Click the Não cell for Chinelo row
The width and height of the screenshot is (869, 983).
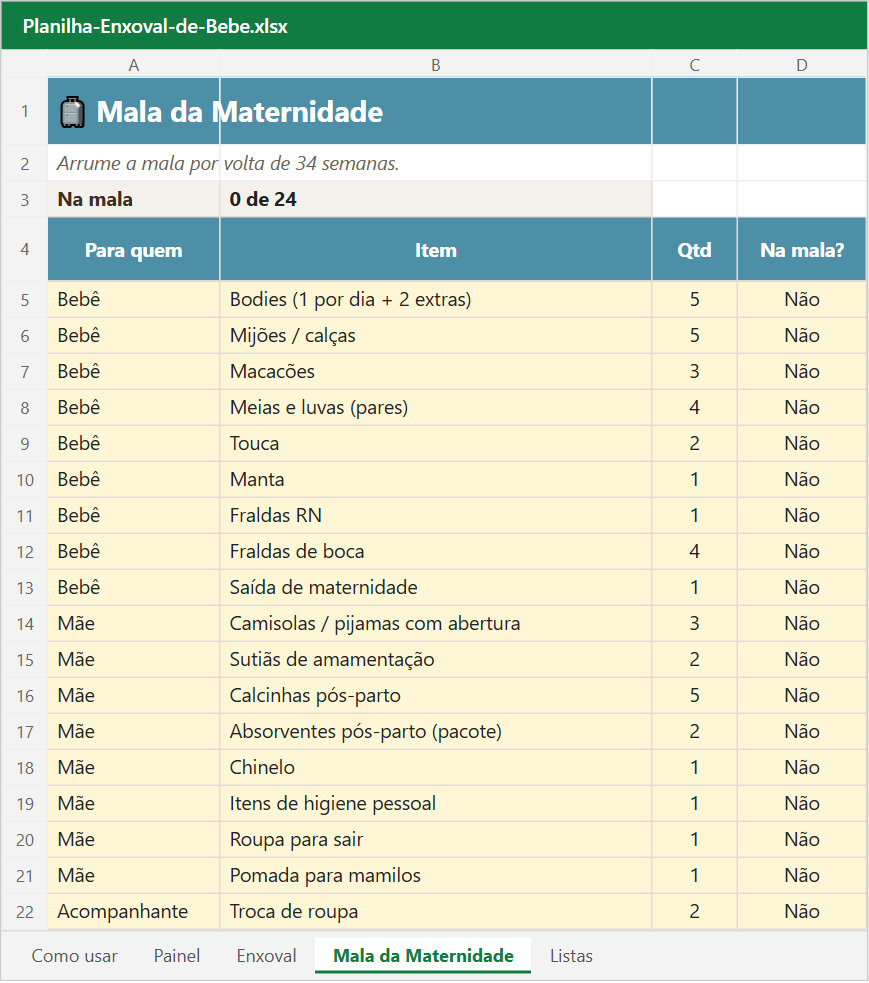(802, 767)
